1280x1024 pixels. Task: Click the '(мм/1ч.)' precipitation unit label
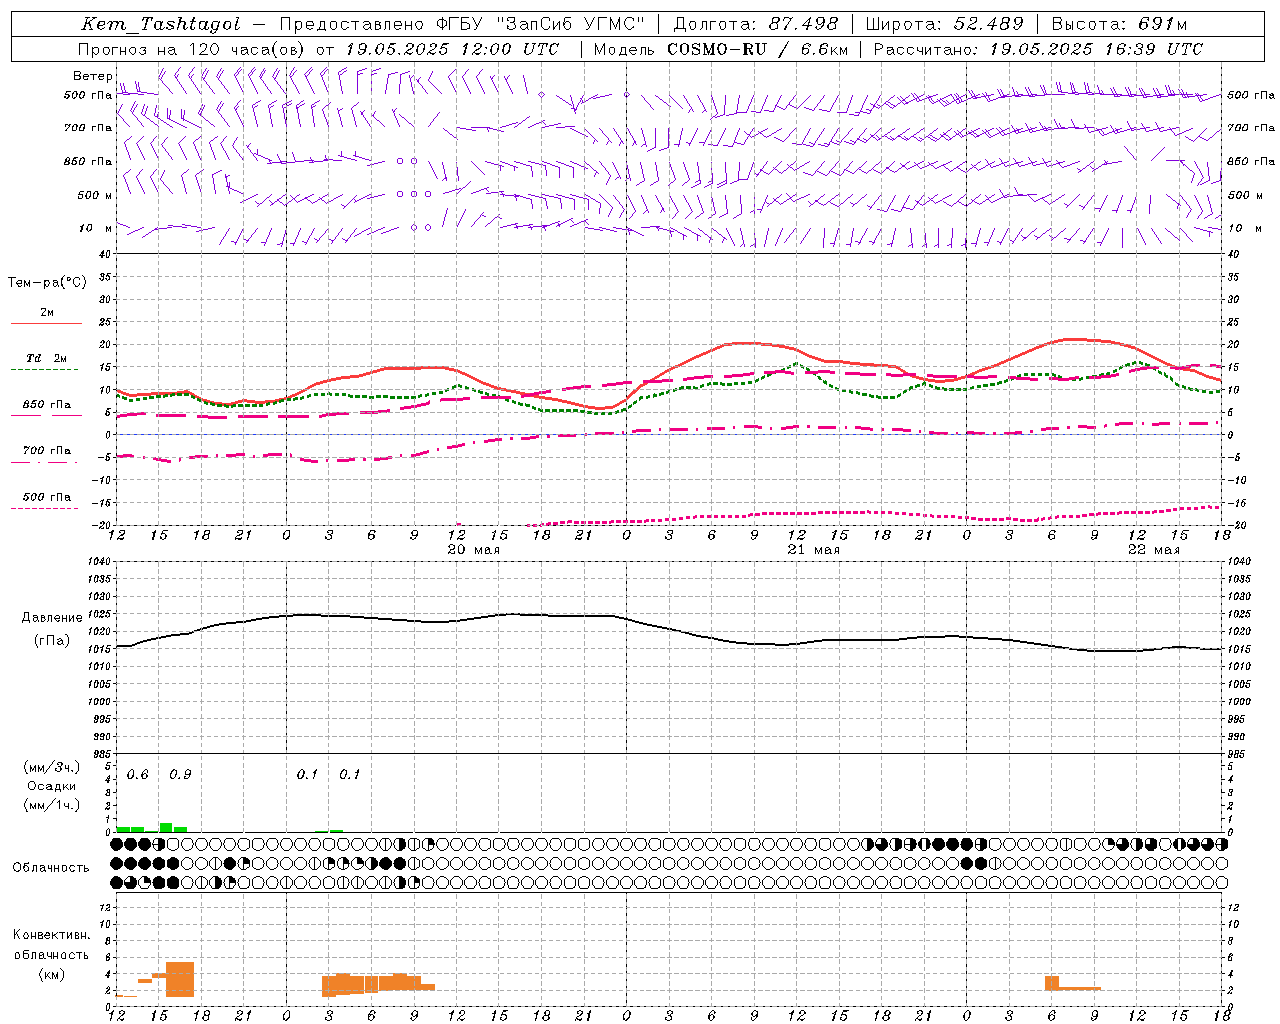52,805
